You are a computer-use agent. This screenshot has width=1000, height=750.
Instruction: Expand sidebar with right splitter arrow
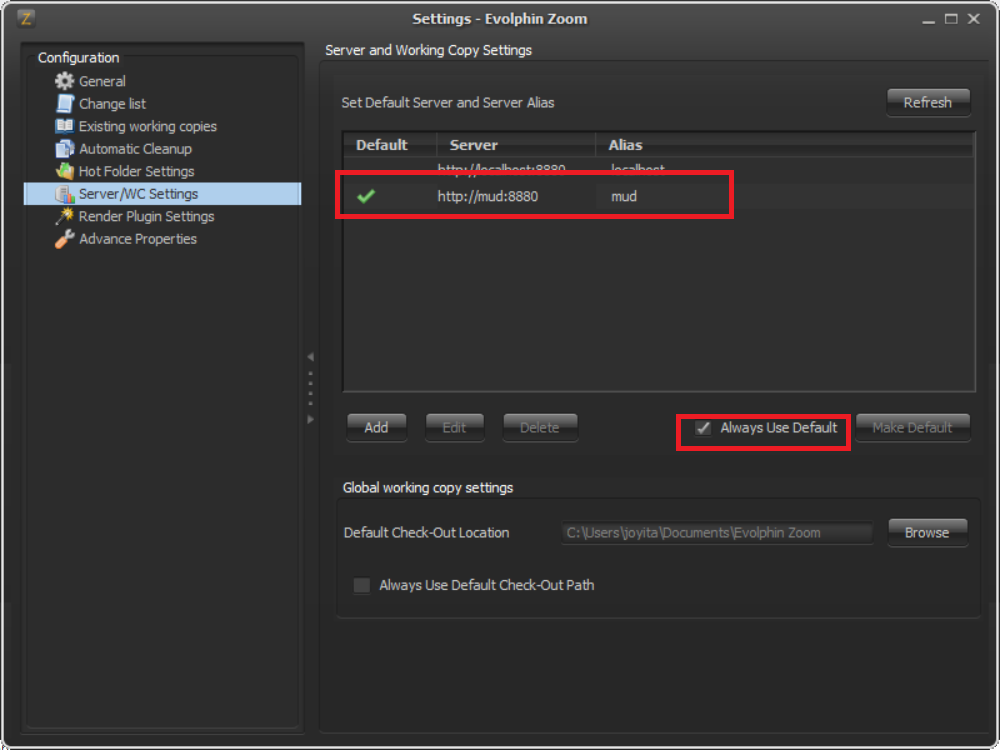point(311,419)
